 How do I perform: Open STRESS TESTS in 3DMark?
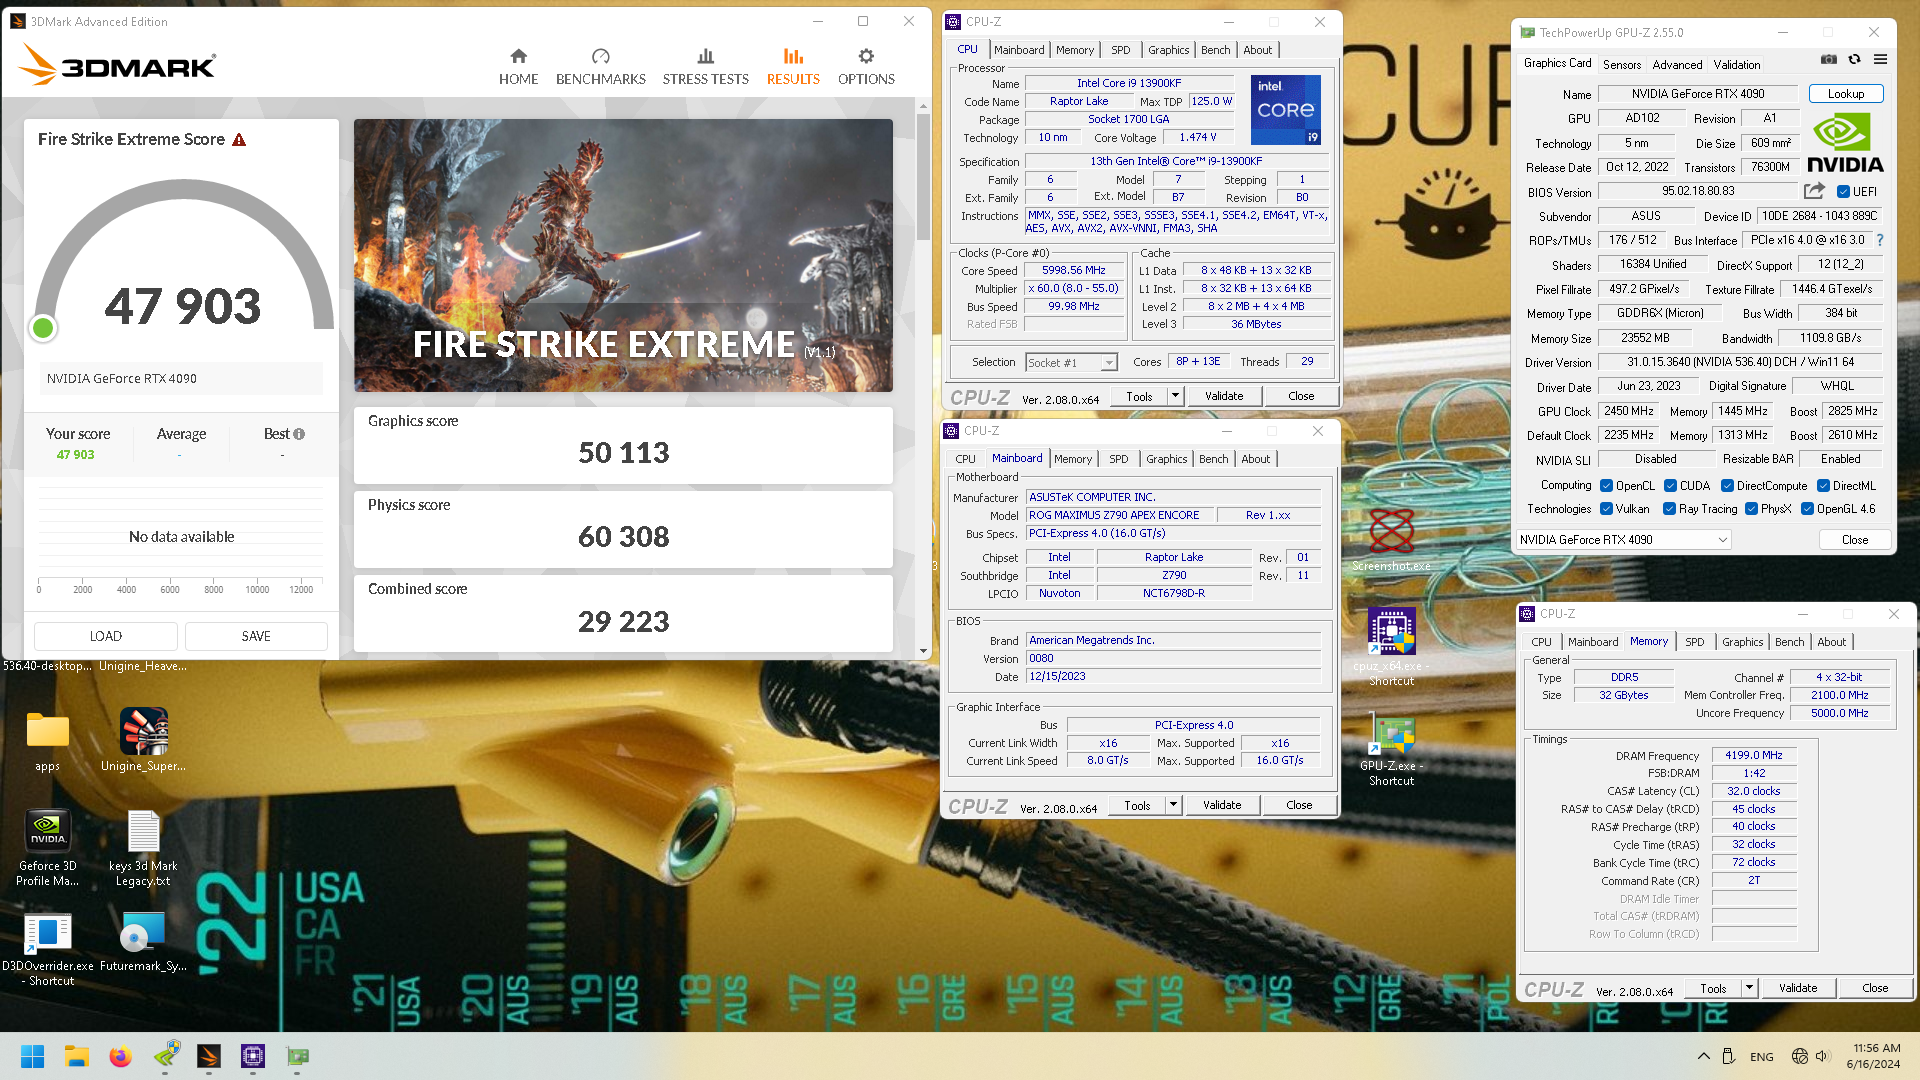[705, 67]
